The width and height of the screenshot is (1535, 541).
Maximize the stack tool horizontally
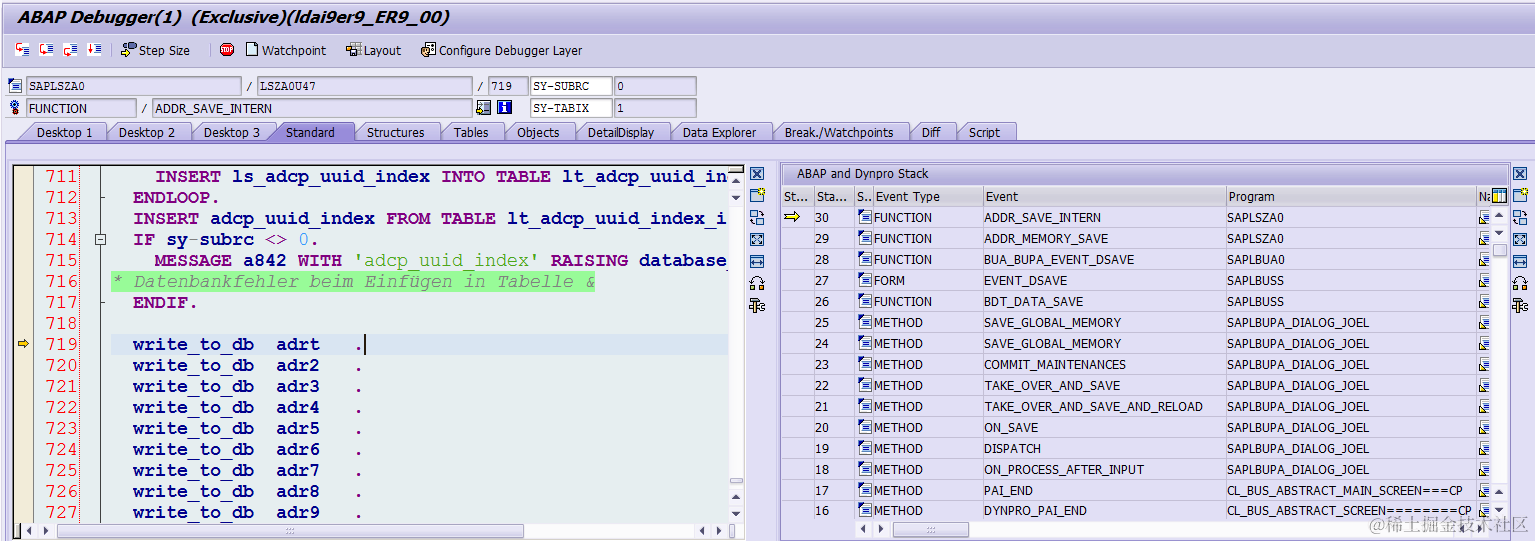coord(1520,261)
